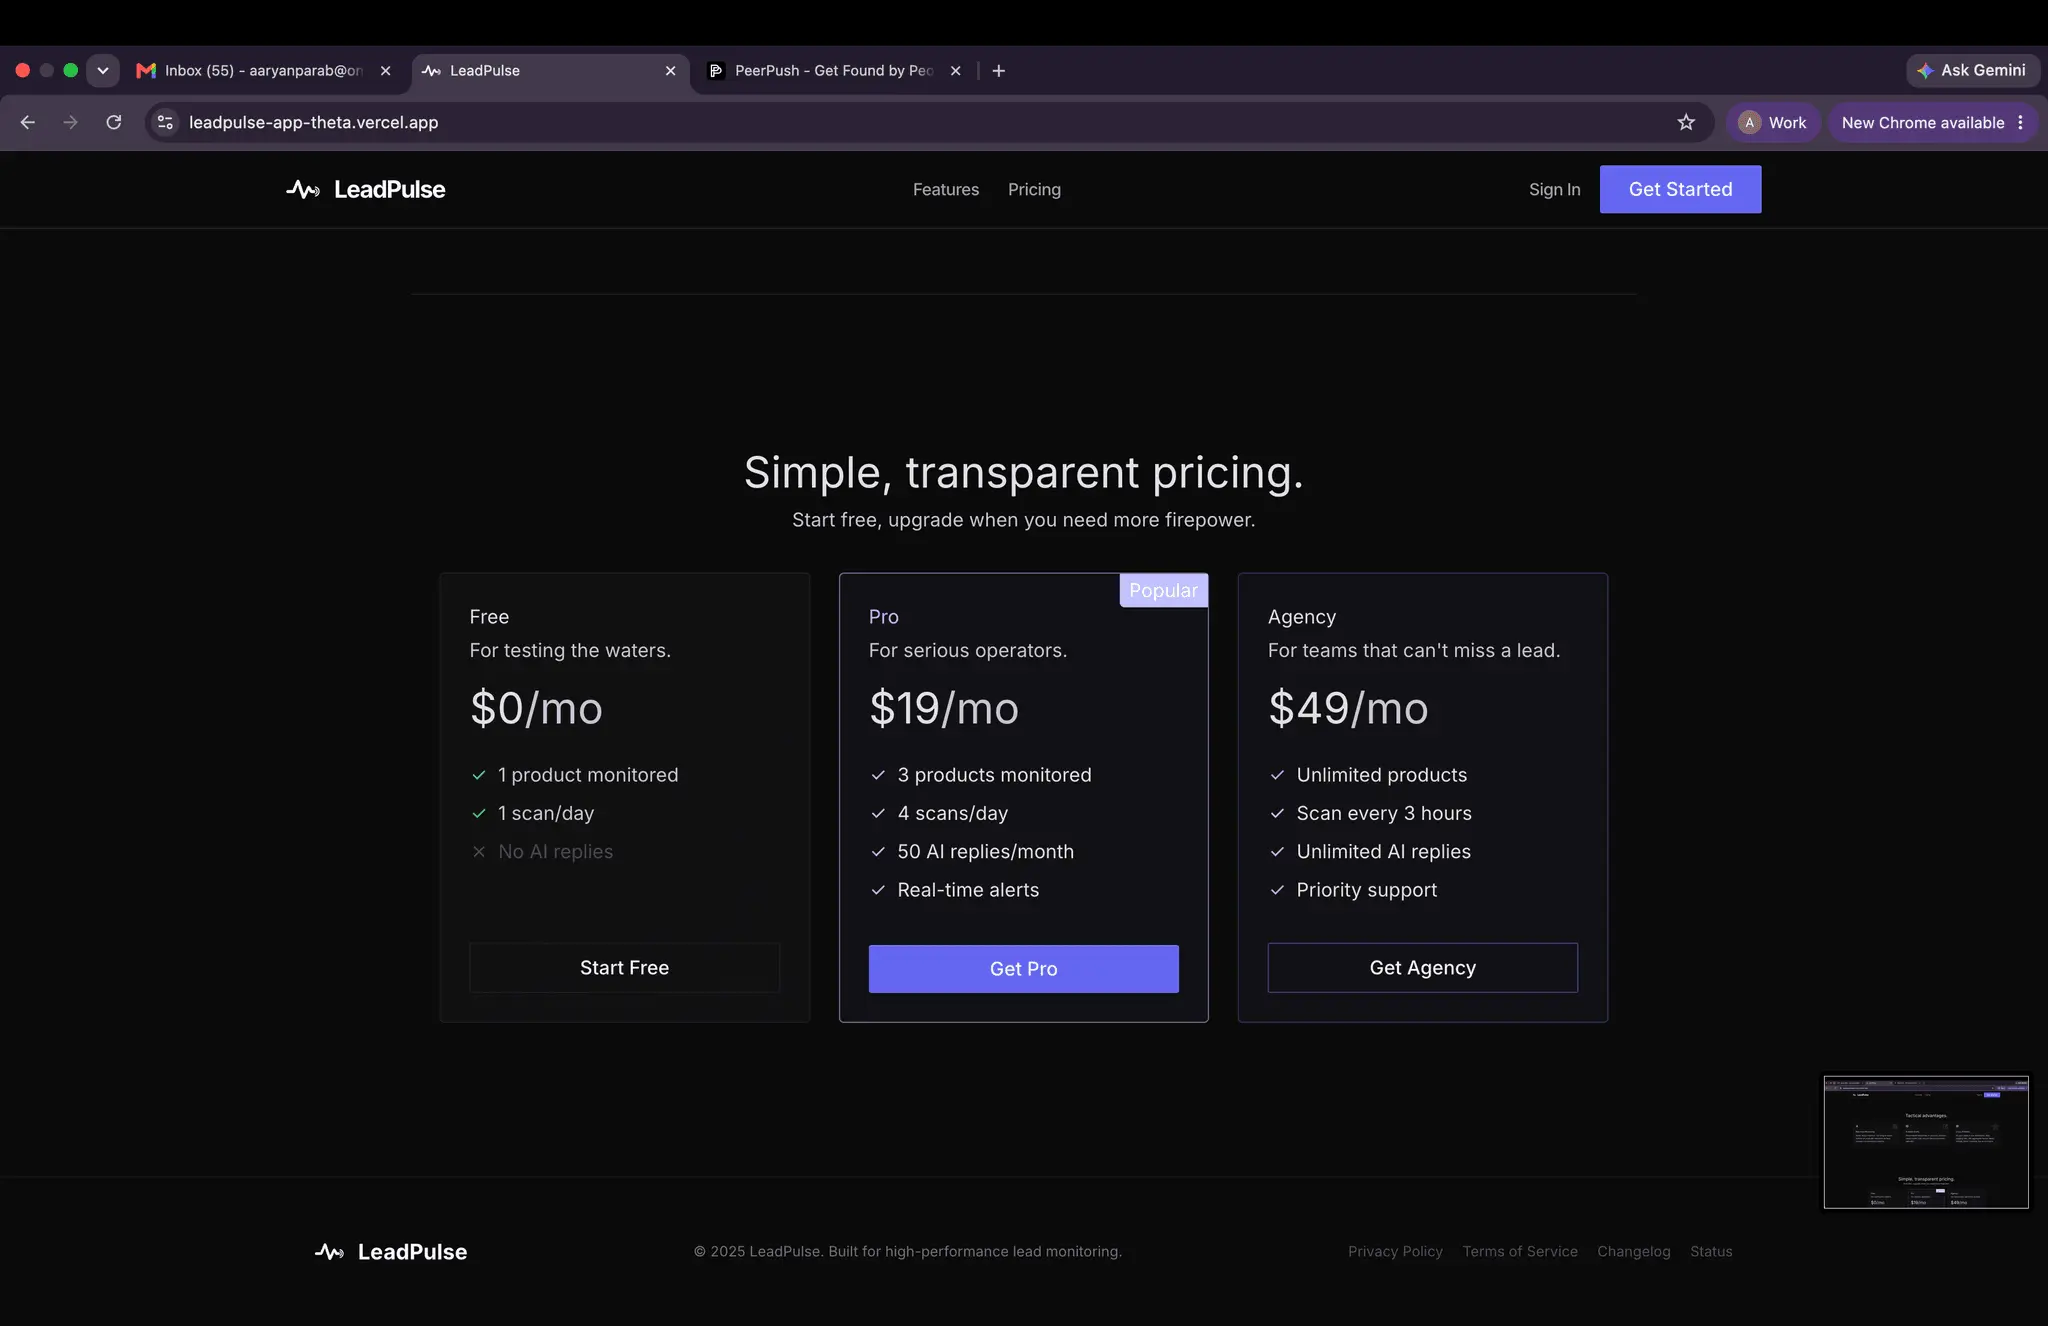This screenshot has width=2048, height=1326.
Task: Click the floating screenshot preview thumbnail
Action: (x=1926, y=1142)
